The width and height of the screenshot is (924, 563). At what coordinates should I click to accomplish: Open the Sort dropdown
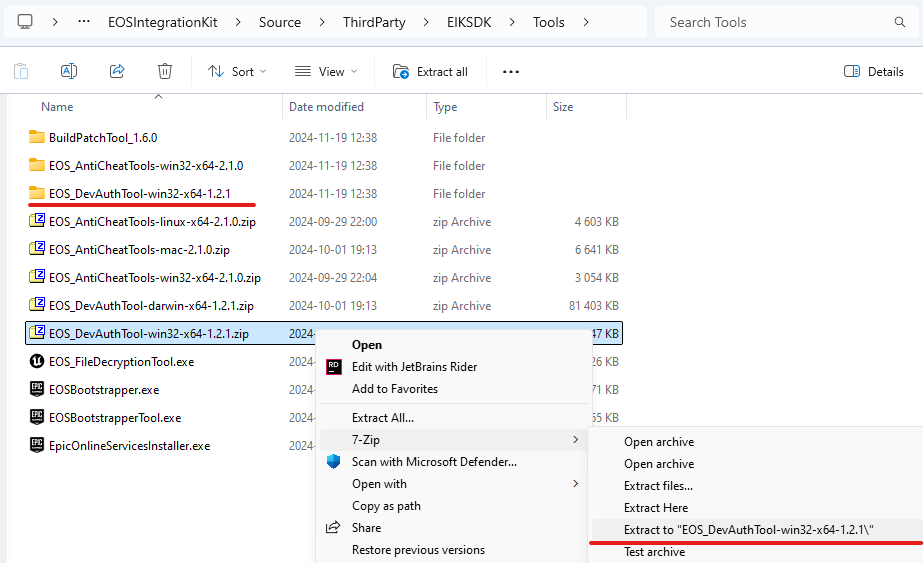click(x=237, y=72)
